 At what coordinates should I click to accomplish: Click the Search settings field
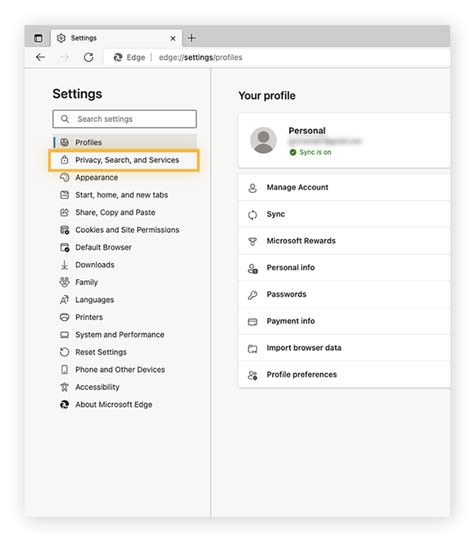click(x=124, y=119)
